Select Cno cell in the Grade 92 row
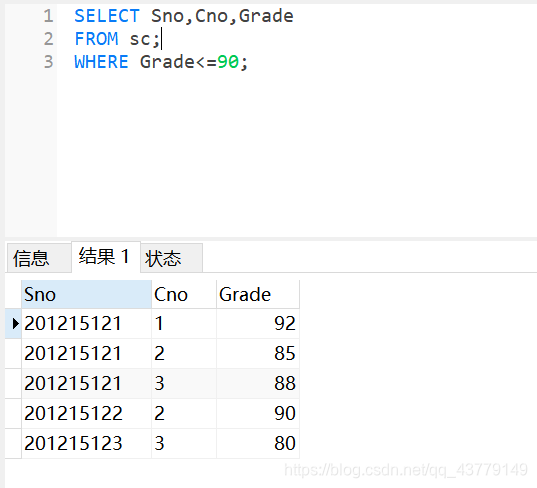Screen dimensions: 537x488 [x=184, y=323]
